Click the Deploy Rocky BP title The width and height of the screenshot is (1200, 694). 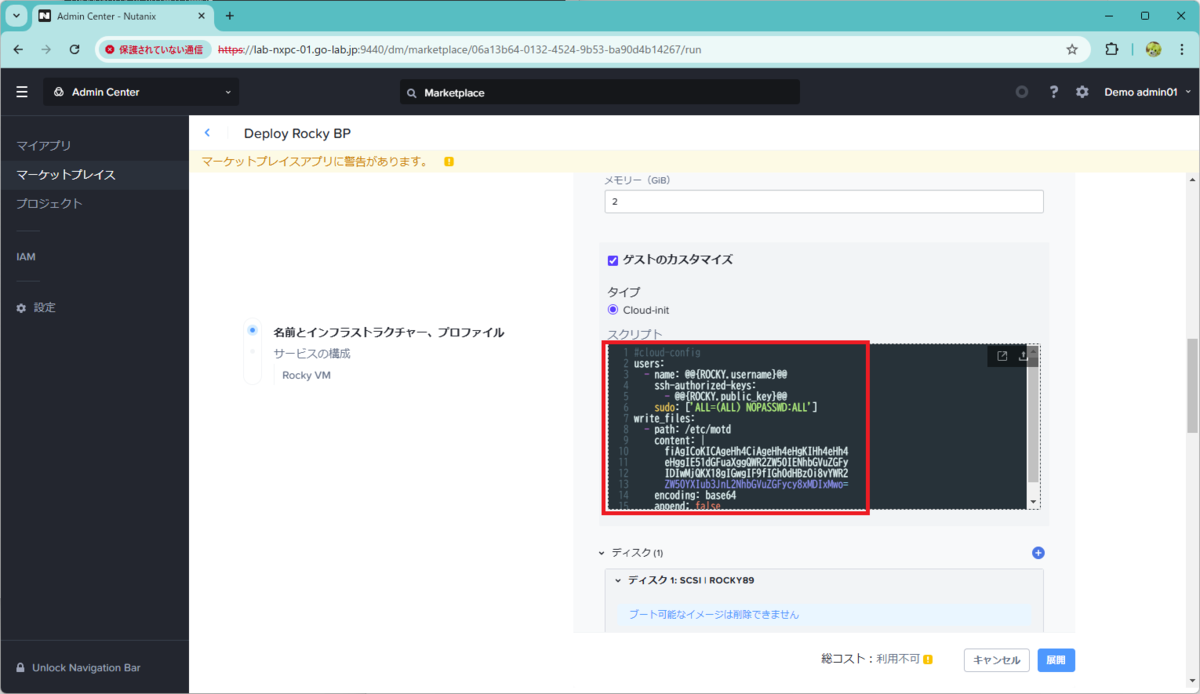[297, 133]
